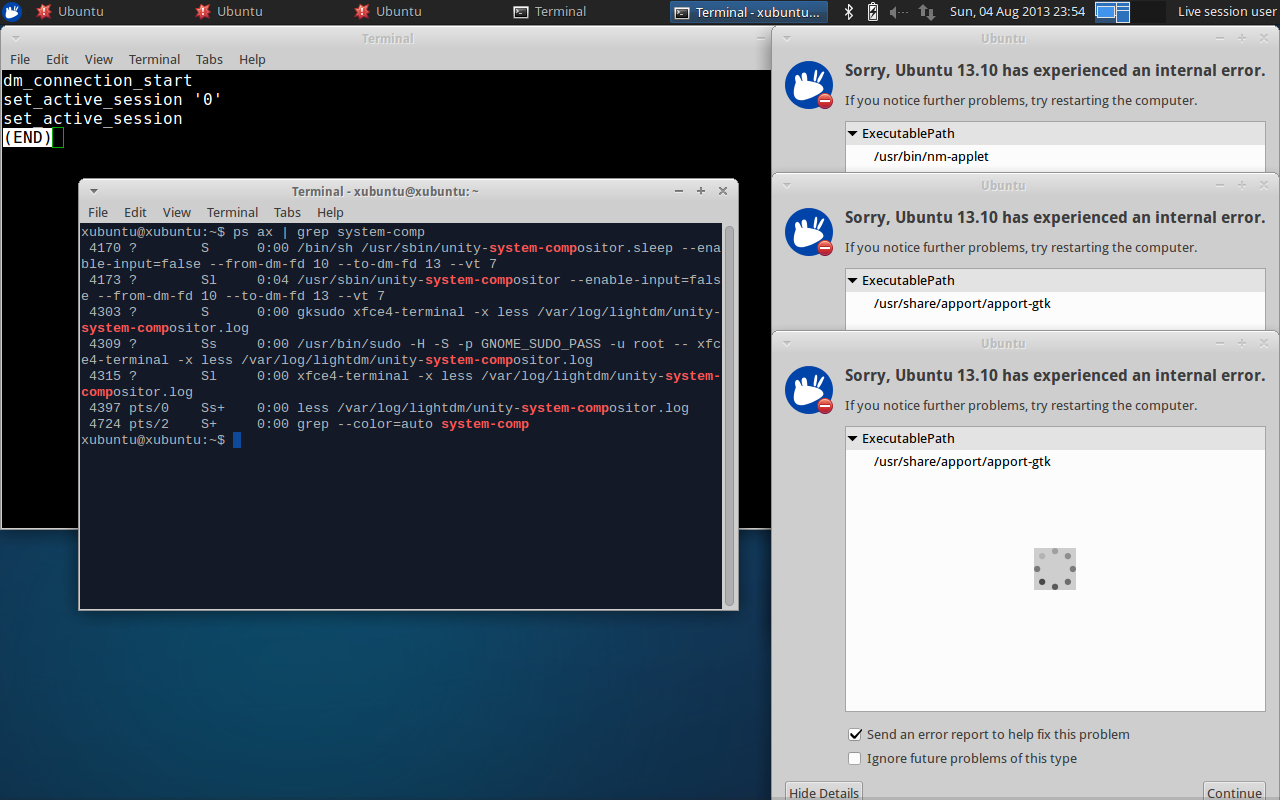Open View menu in rear Terminal window
Viewport: 1280px width, 800px height.
99,59
